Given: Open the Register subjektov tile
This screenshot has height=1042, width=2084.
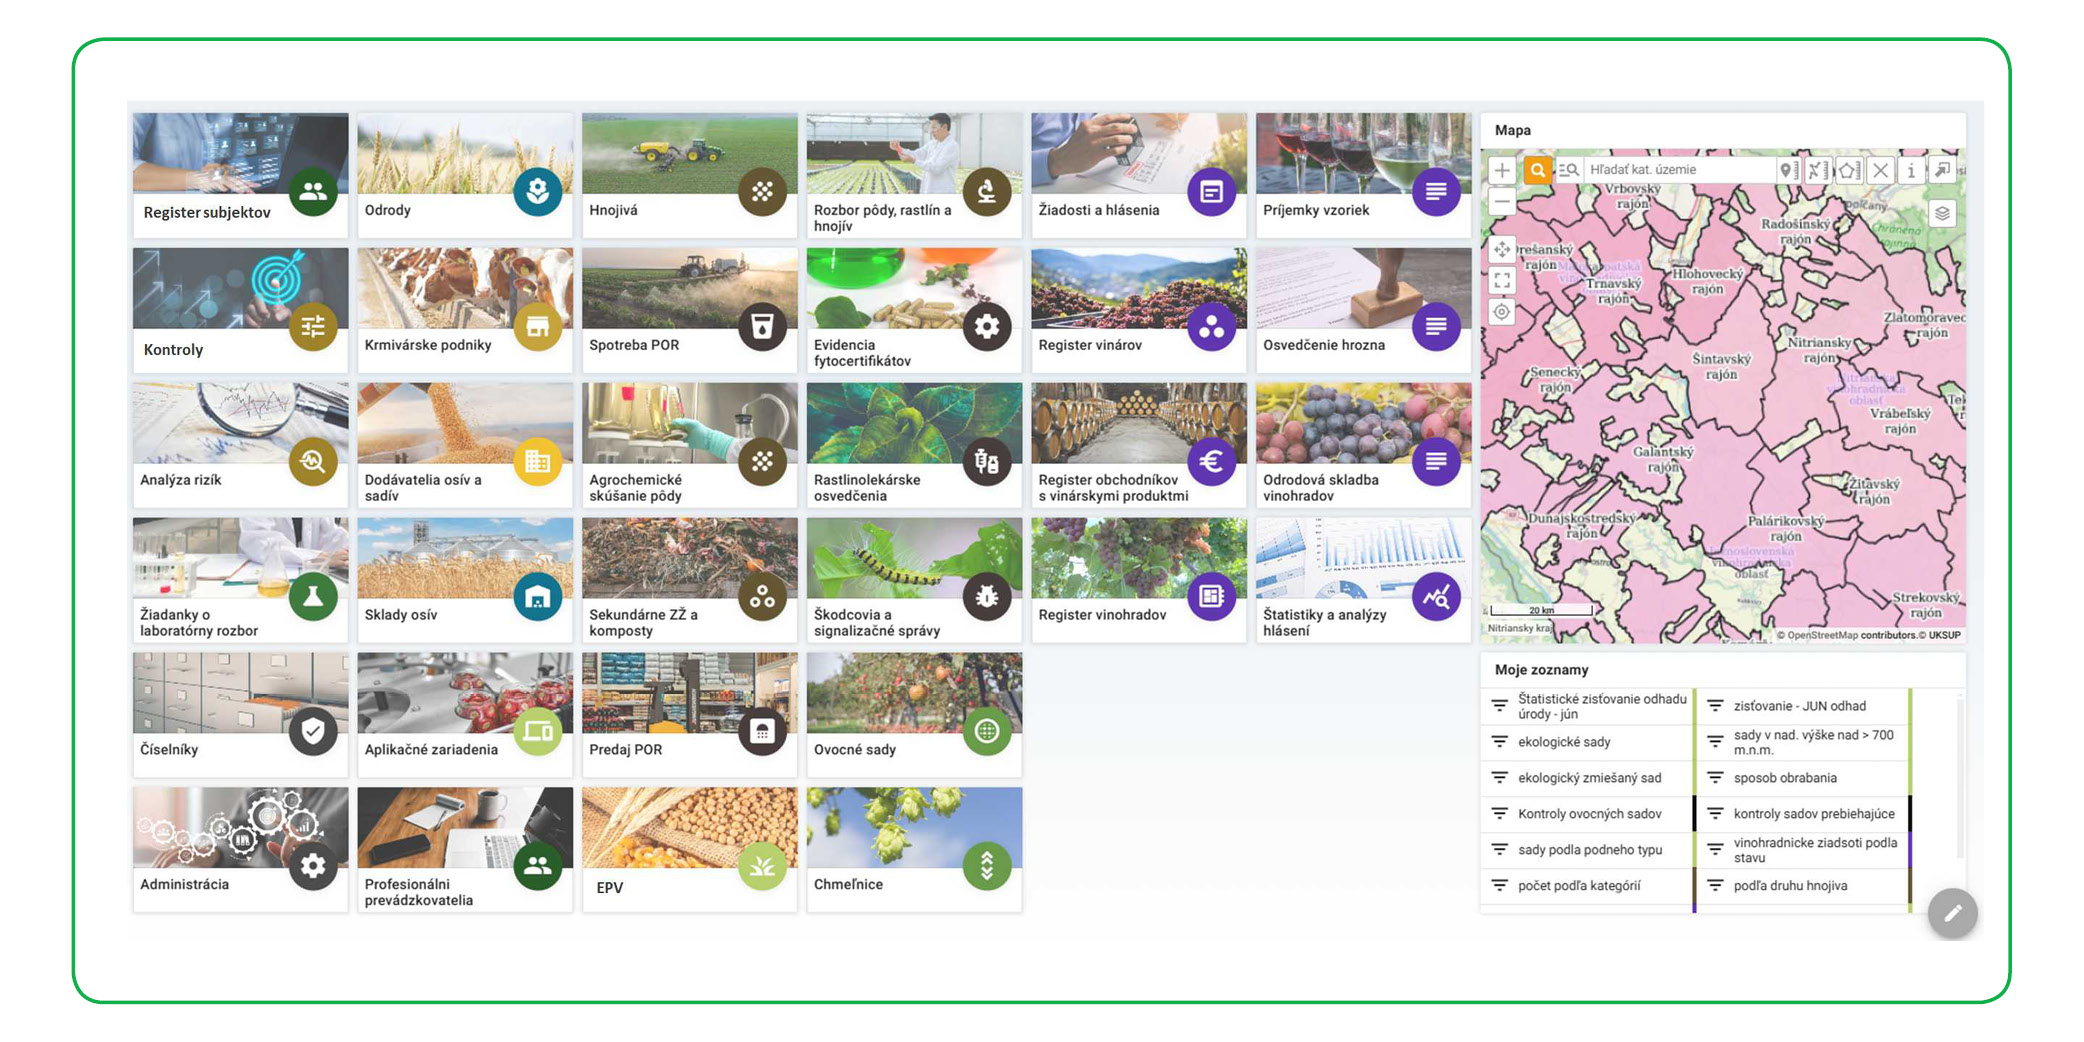Looking at the screenshot, I should pyautogui.click(x=240, y=174).
